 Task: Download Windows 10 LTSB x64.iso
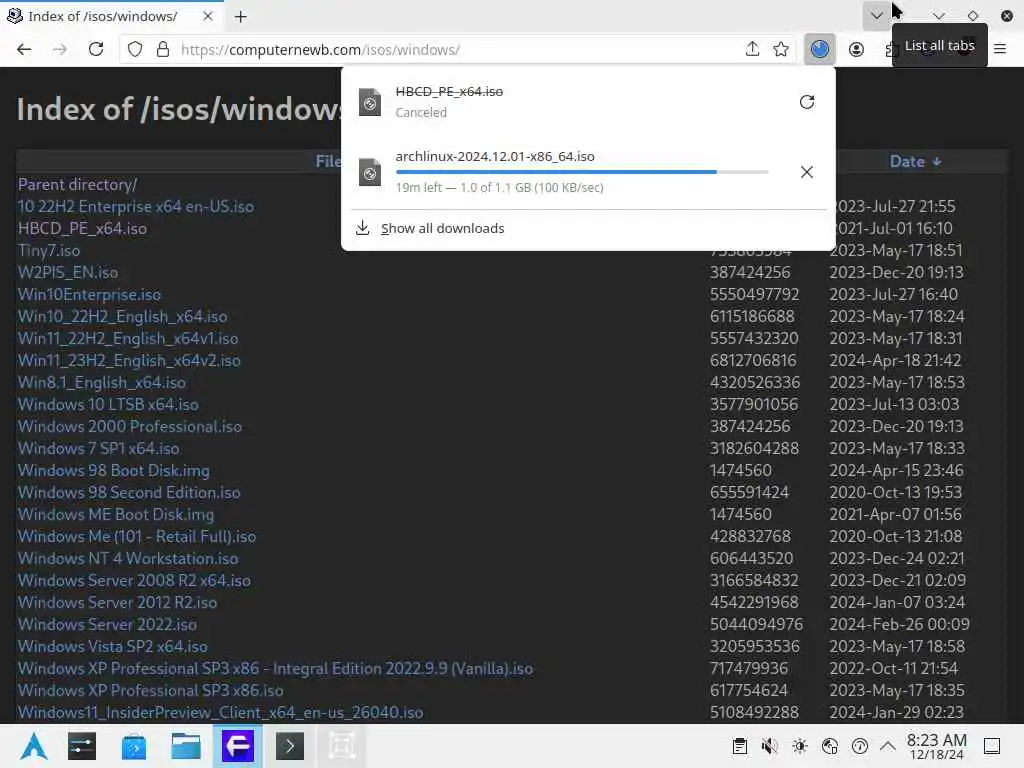pyautogui.click(x=108, y=404)
